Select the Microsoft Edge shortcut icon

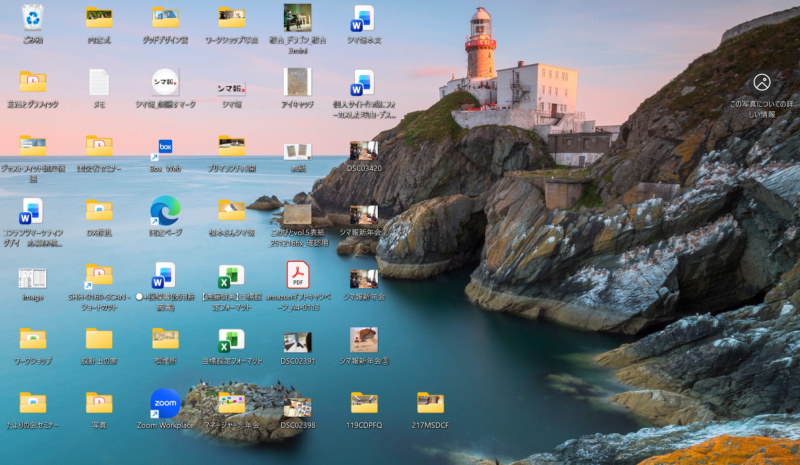pyautogui.click(x=165, y=210)
